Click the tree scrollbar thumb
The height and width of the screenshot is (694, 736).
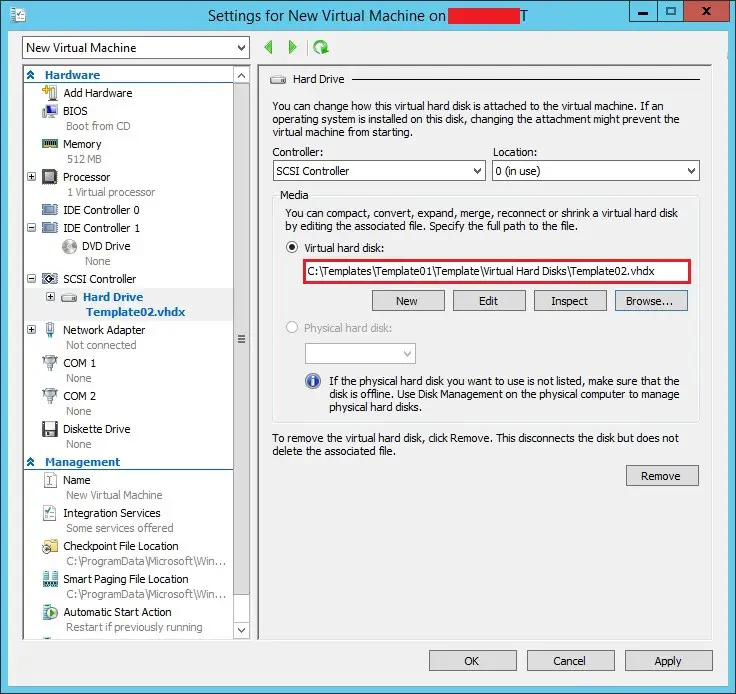(x=241, y=339)
